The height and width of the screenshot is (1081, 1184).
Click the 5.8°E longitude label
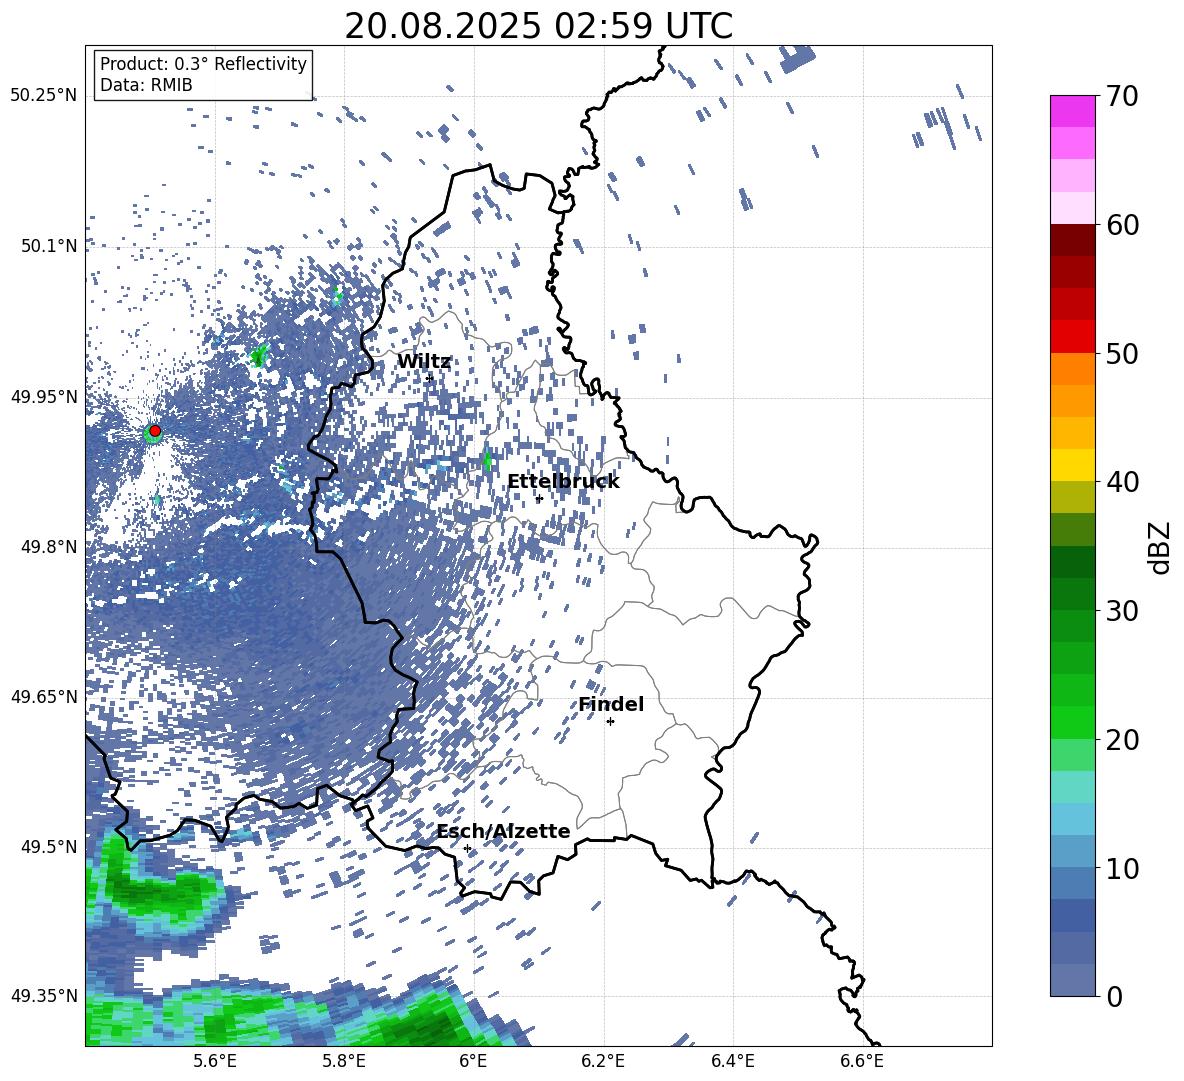click(x=344, y=1061)
